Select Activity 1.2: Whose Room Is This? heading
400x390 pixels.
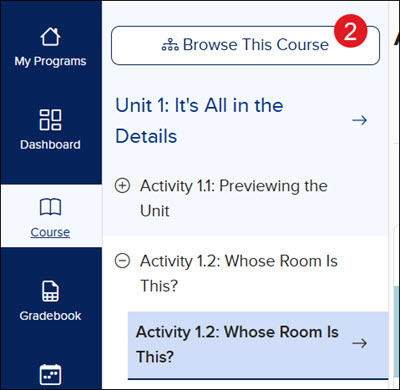click(239, 273)
